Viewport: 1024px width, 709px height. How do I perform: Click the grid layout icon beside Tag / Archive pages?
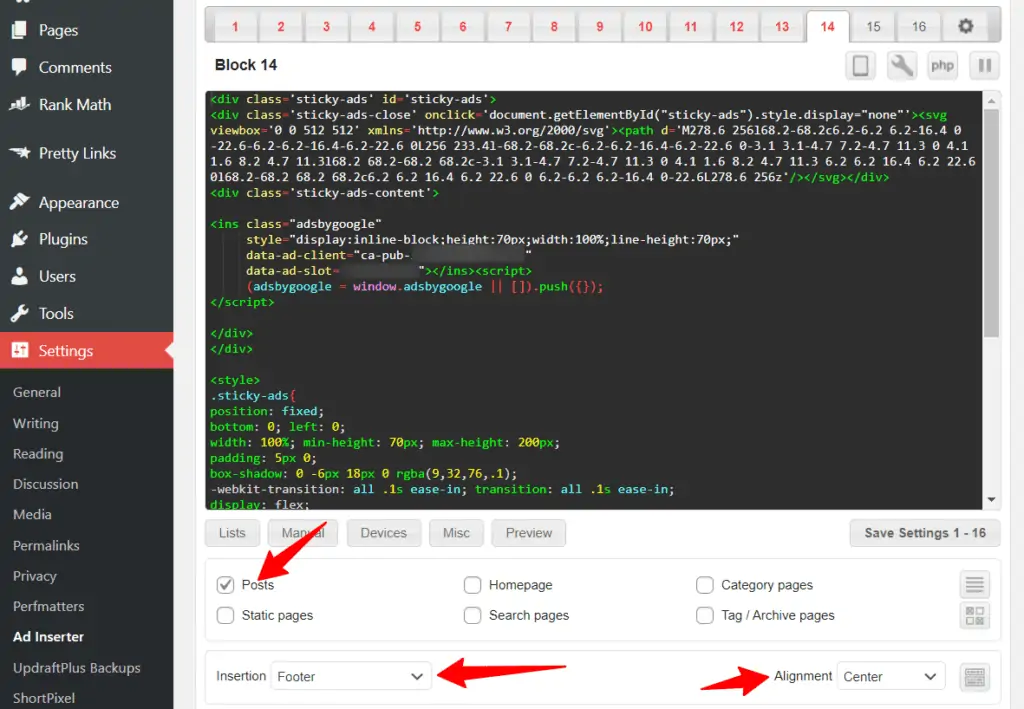[x=974, y=615]
